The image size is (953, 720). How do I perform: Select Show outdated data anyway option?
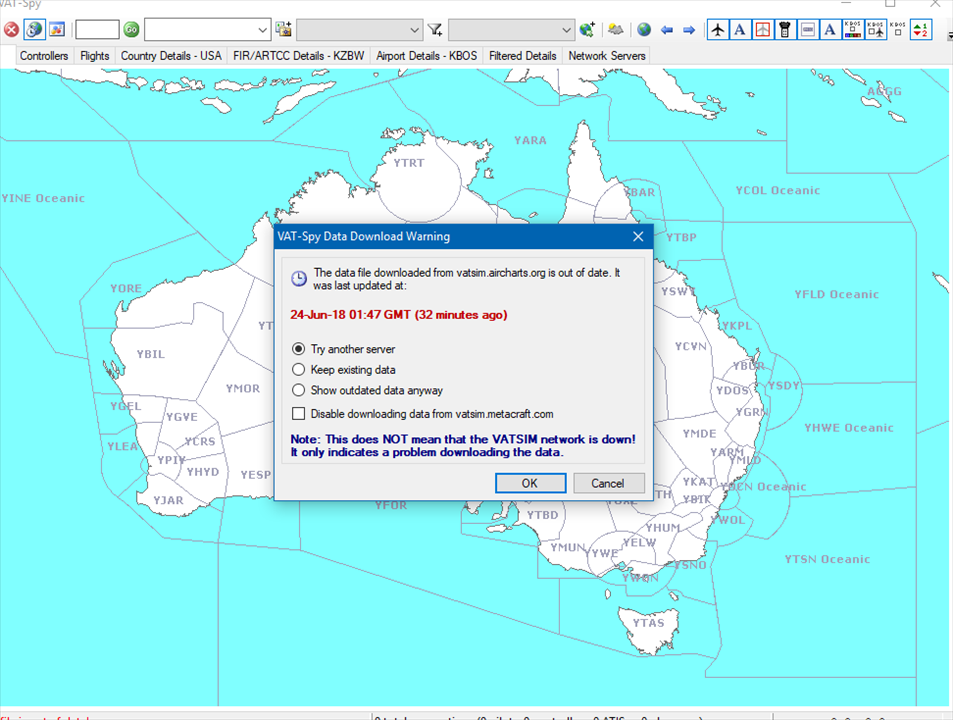coord(367,391)
